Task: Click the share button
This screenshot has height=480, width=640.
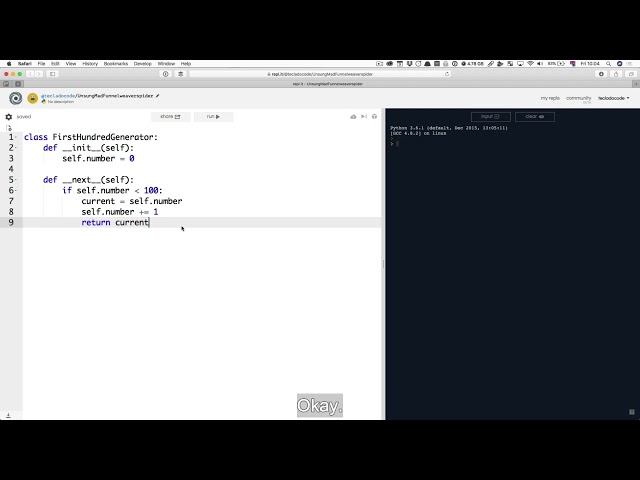Action: pos(171,117)
